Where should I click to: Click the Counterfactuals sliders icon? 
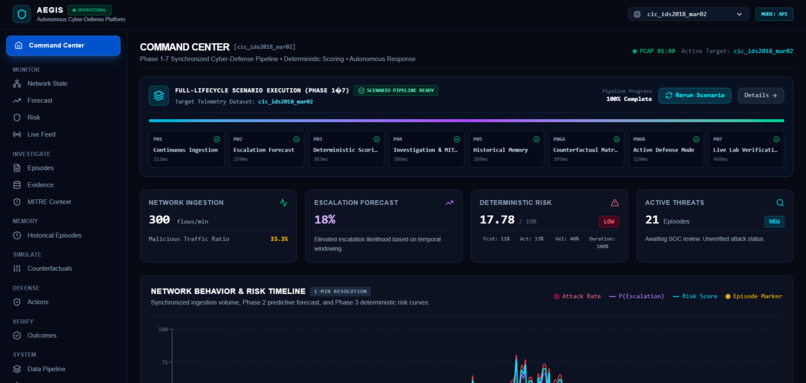click(x=17, y=269)
